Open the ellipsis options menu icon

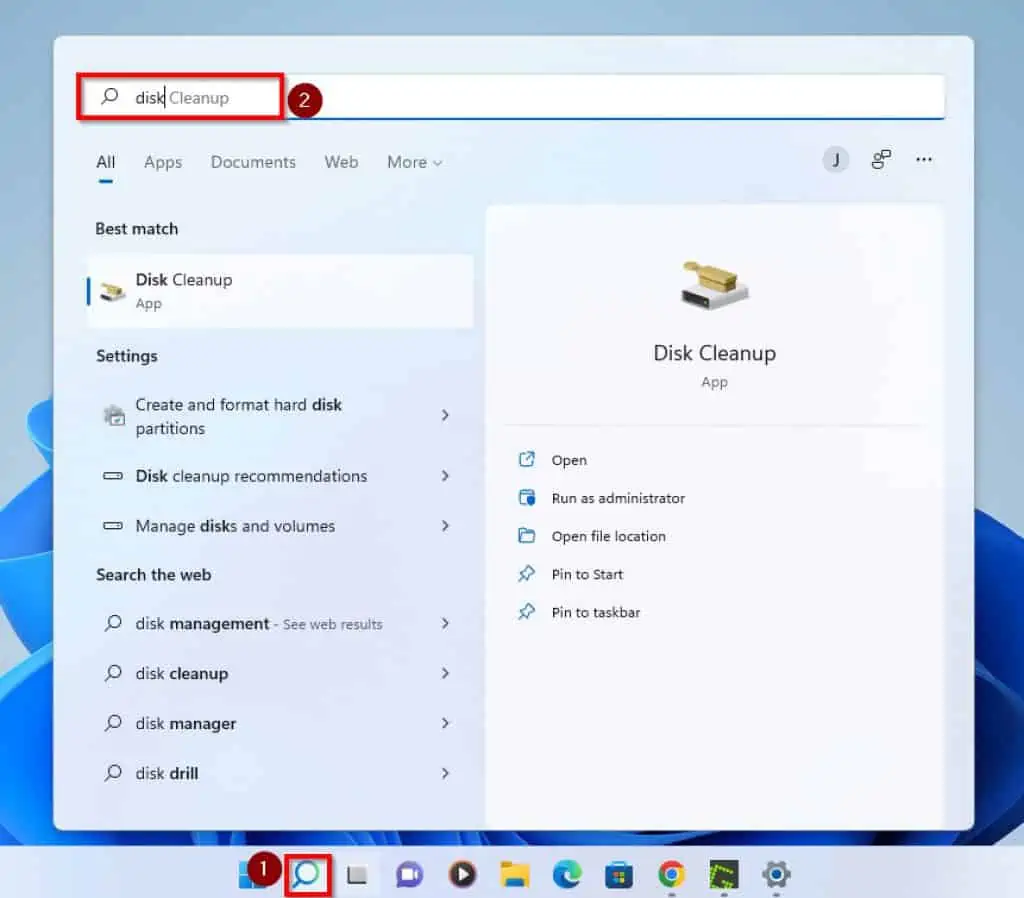click(x=923, y=160)
